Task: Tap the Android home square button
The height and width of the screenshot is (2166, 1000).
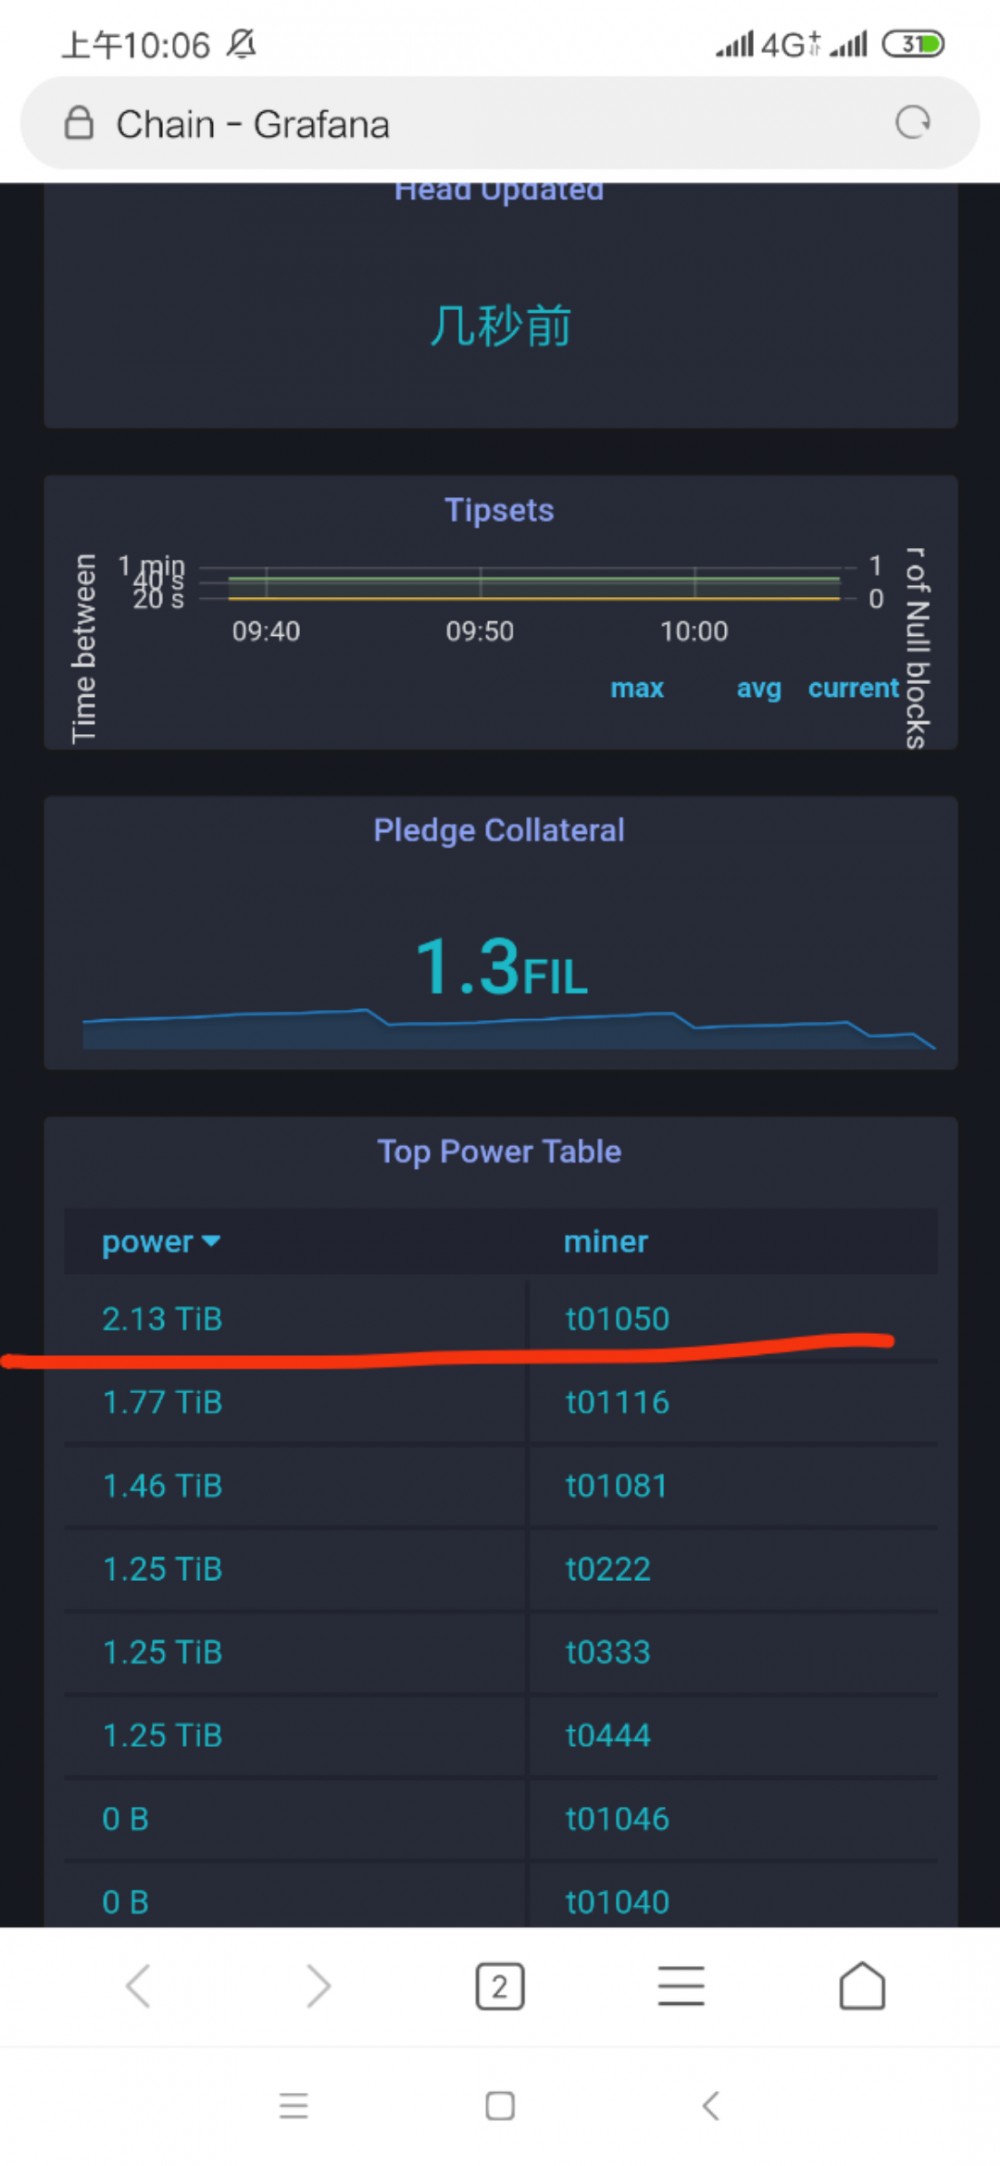Action: (x=500, y=2105)
